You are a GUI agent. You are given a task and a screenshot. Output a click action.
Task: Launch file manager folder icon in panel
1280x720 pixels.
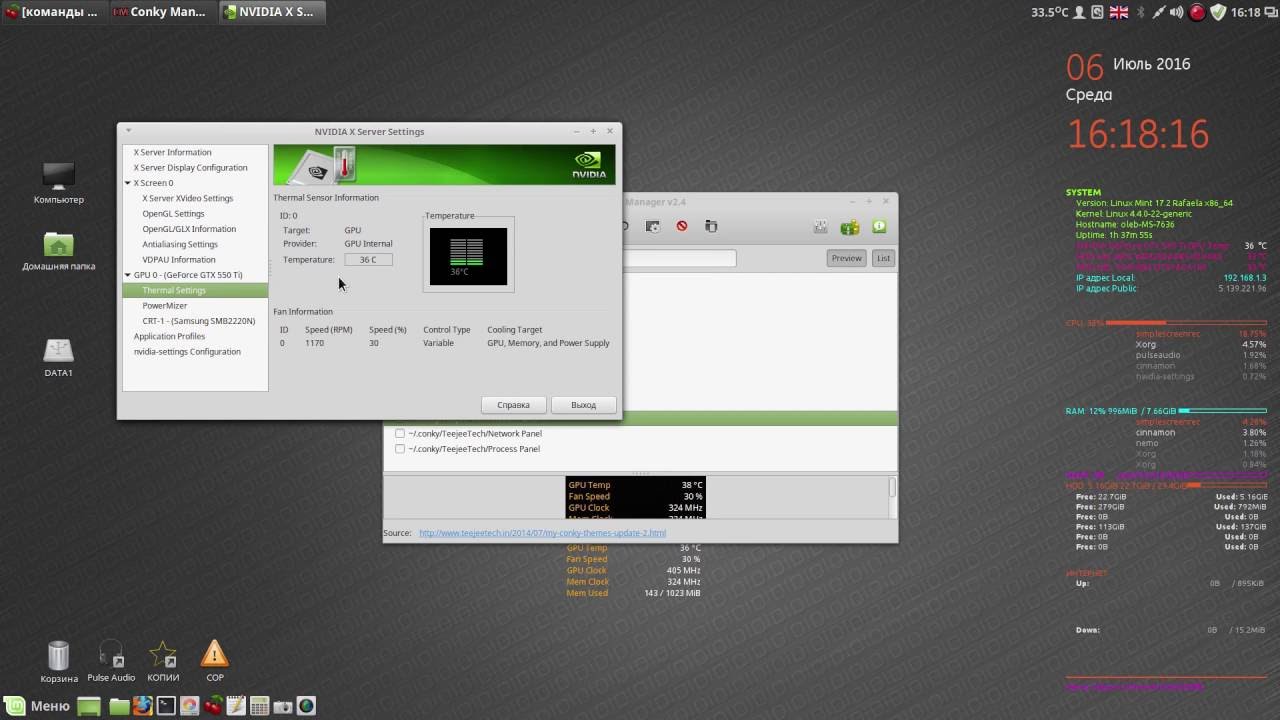pyautogui.click(x=119, y=706)
